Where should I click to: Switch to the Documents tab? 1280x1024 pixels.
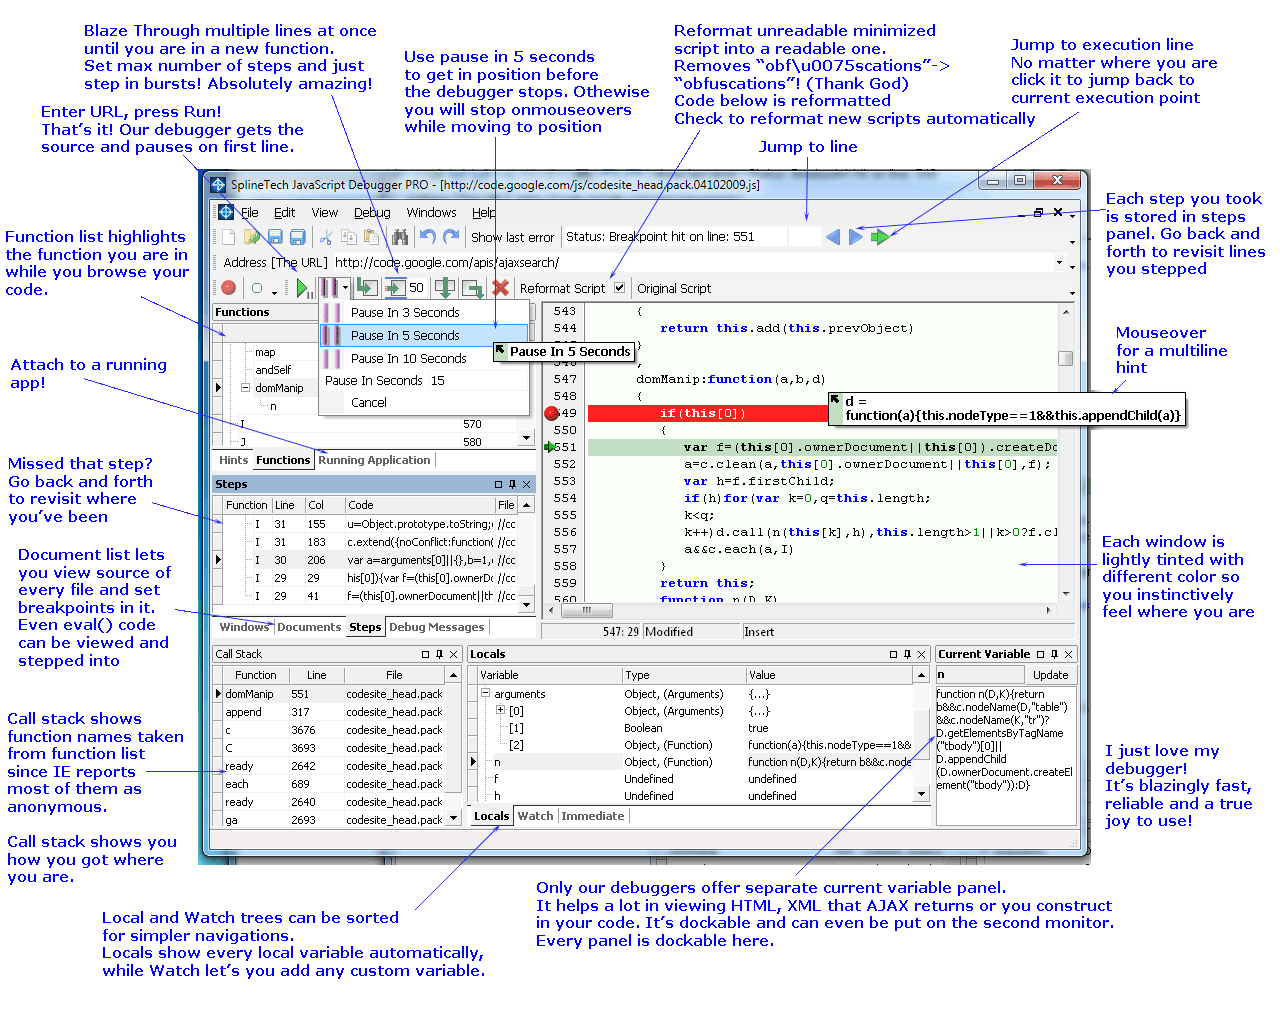pyautogui.click(x=309, y=627)
